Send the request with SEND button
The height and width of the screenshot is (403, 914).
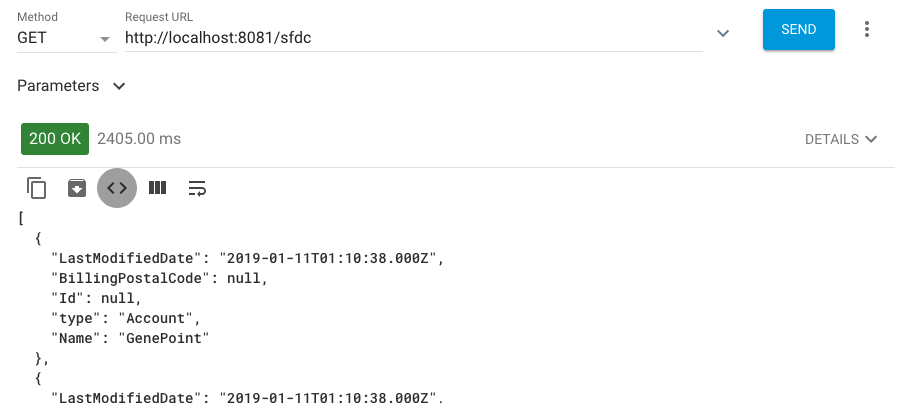pyautogui.click(x=799, y=29)
